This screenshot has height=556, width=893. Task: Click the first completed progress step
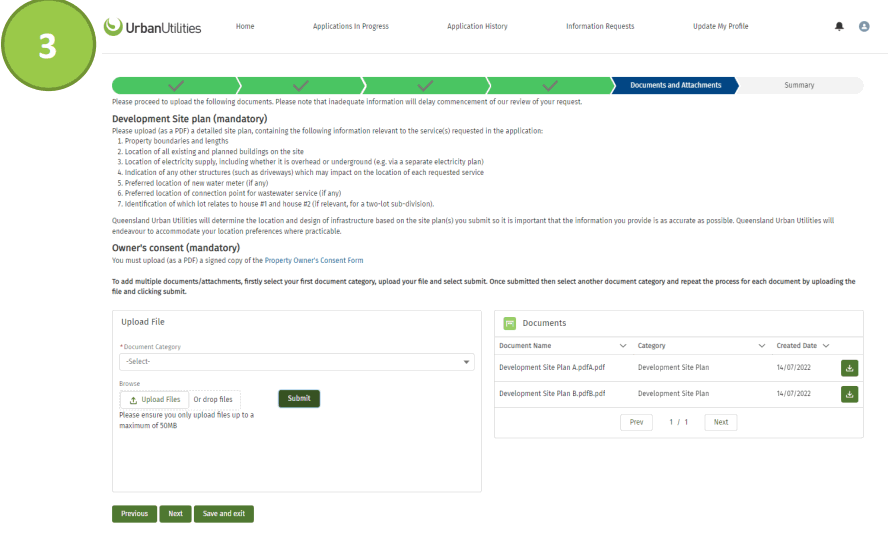176,85
